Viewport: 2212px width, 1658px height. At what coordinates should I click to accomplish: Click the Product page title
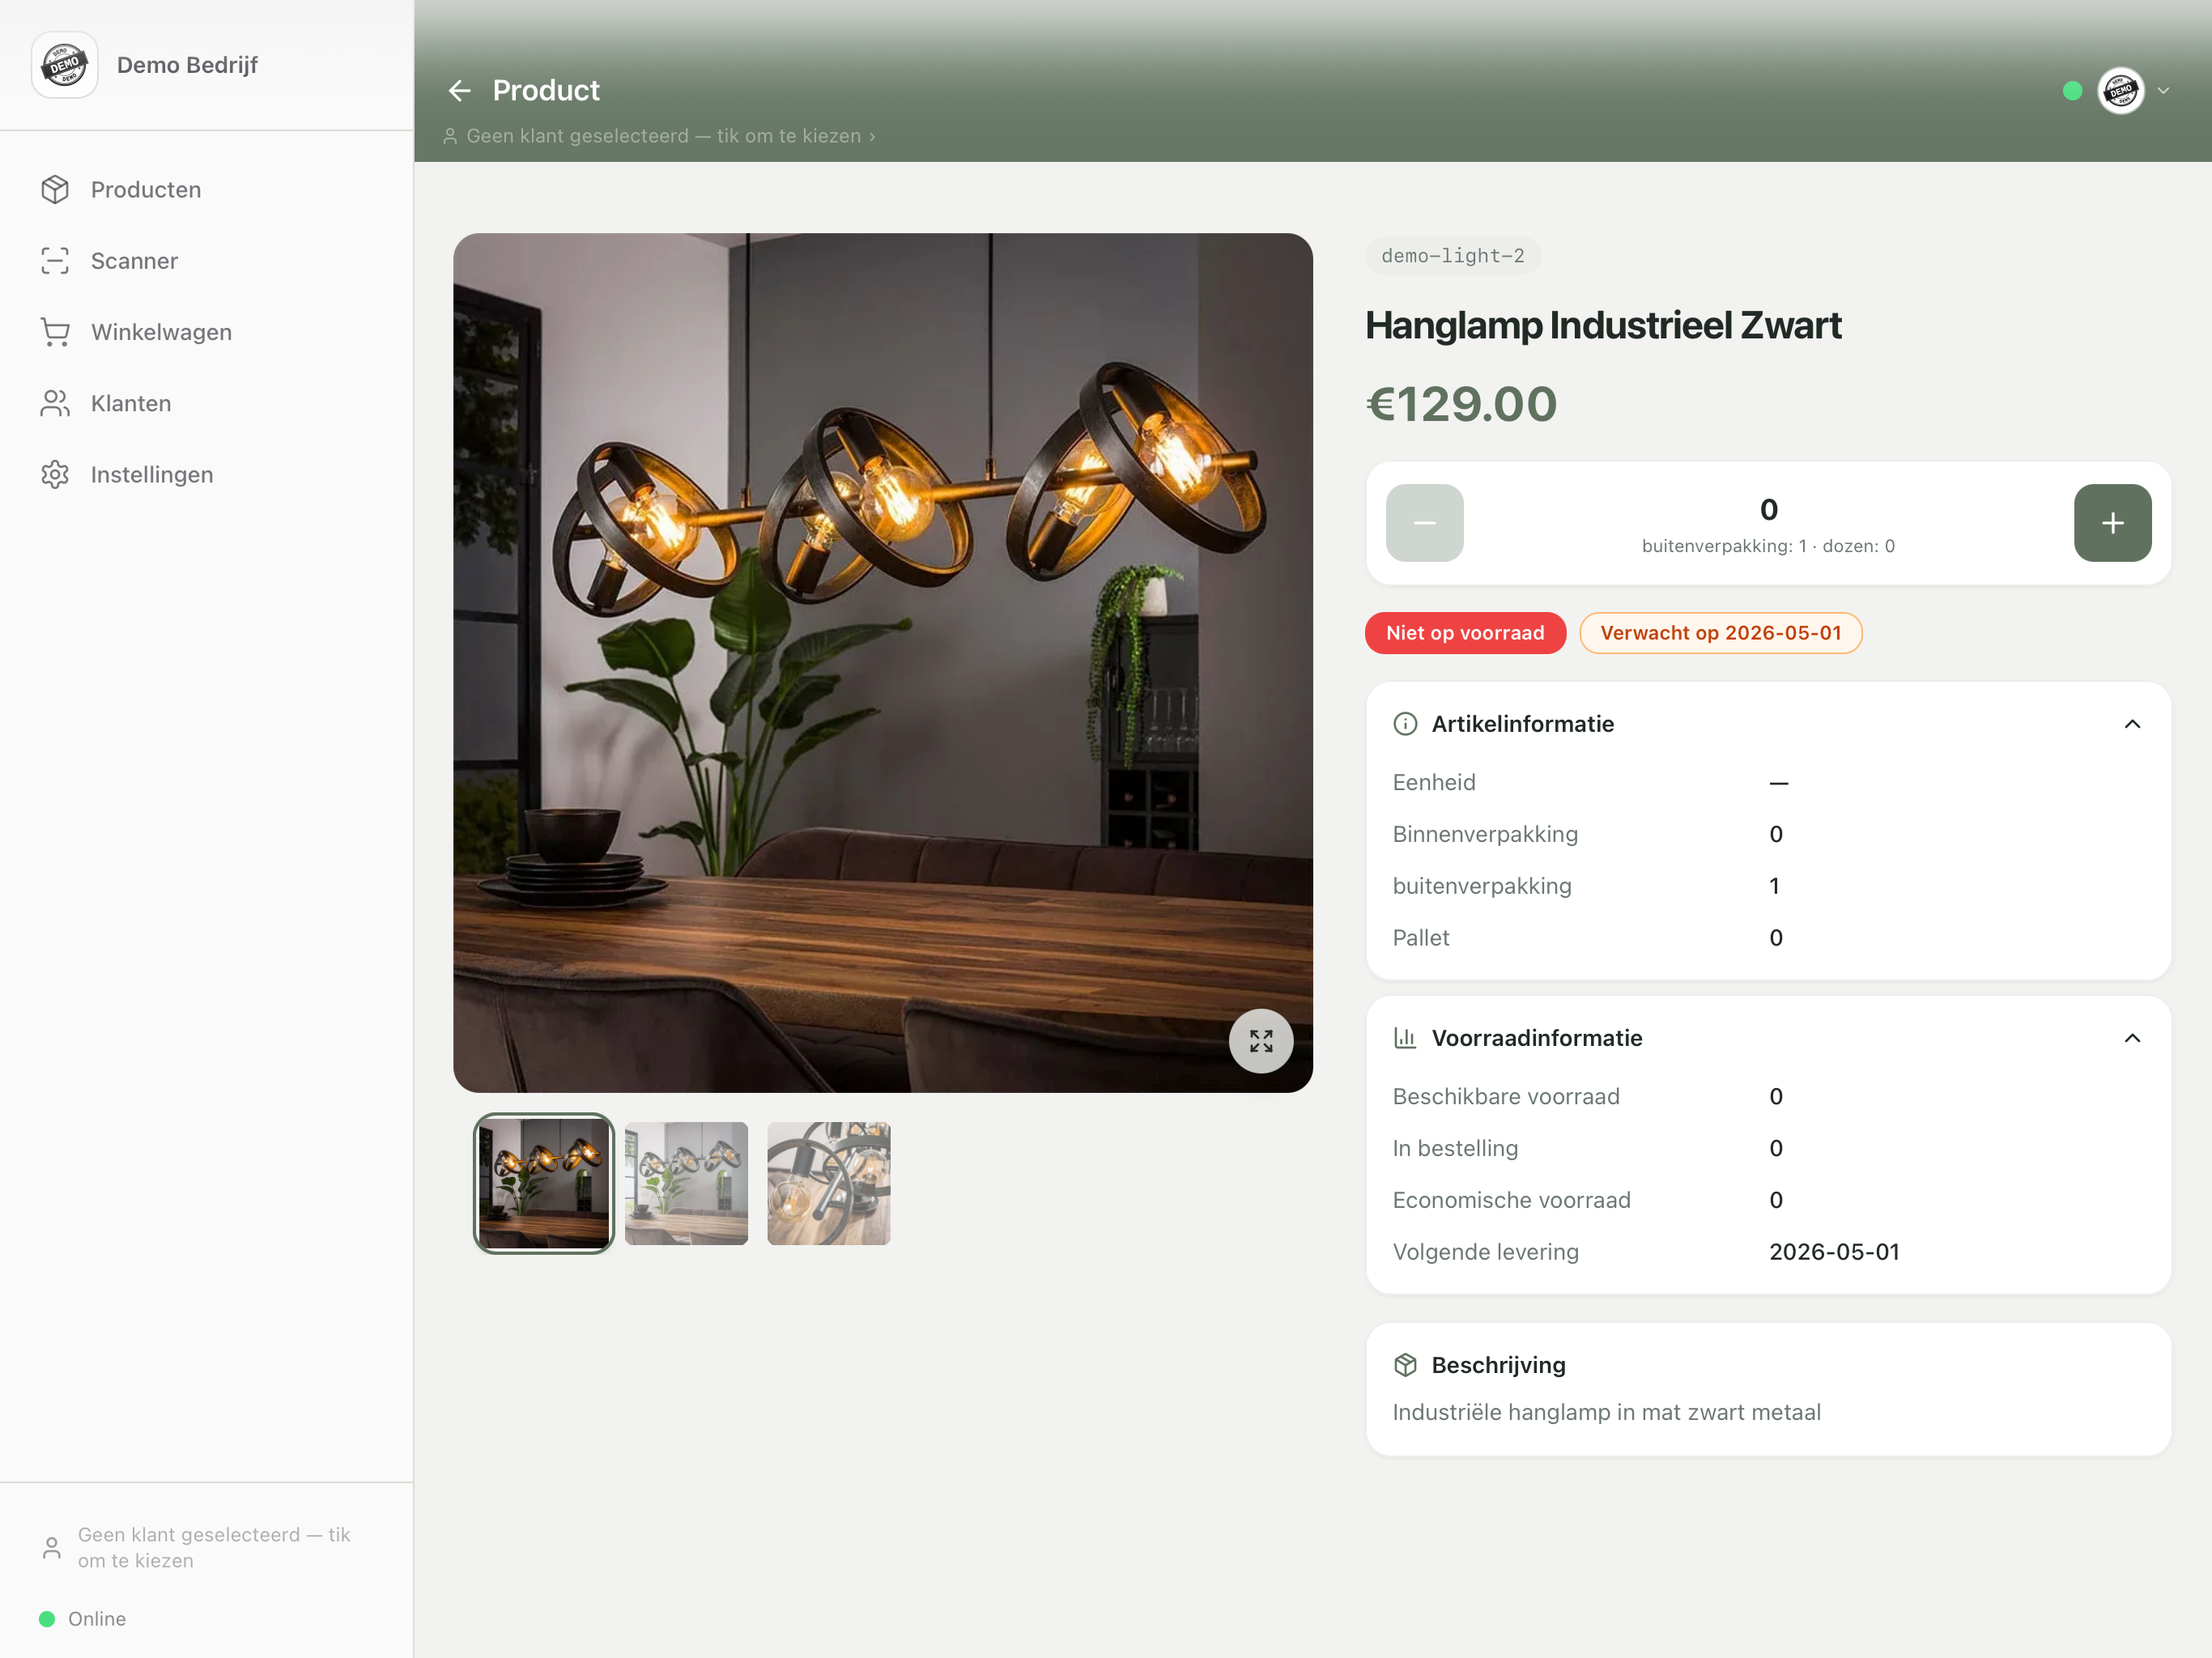(546, 91)
